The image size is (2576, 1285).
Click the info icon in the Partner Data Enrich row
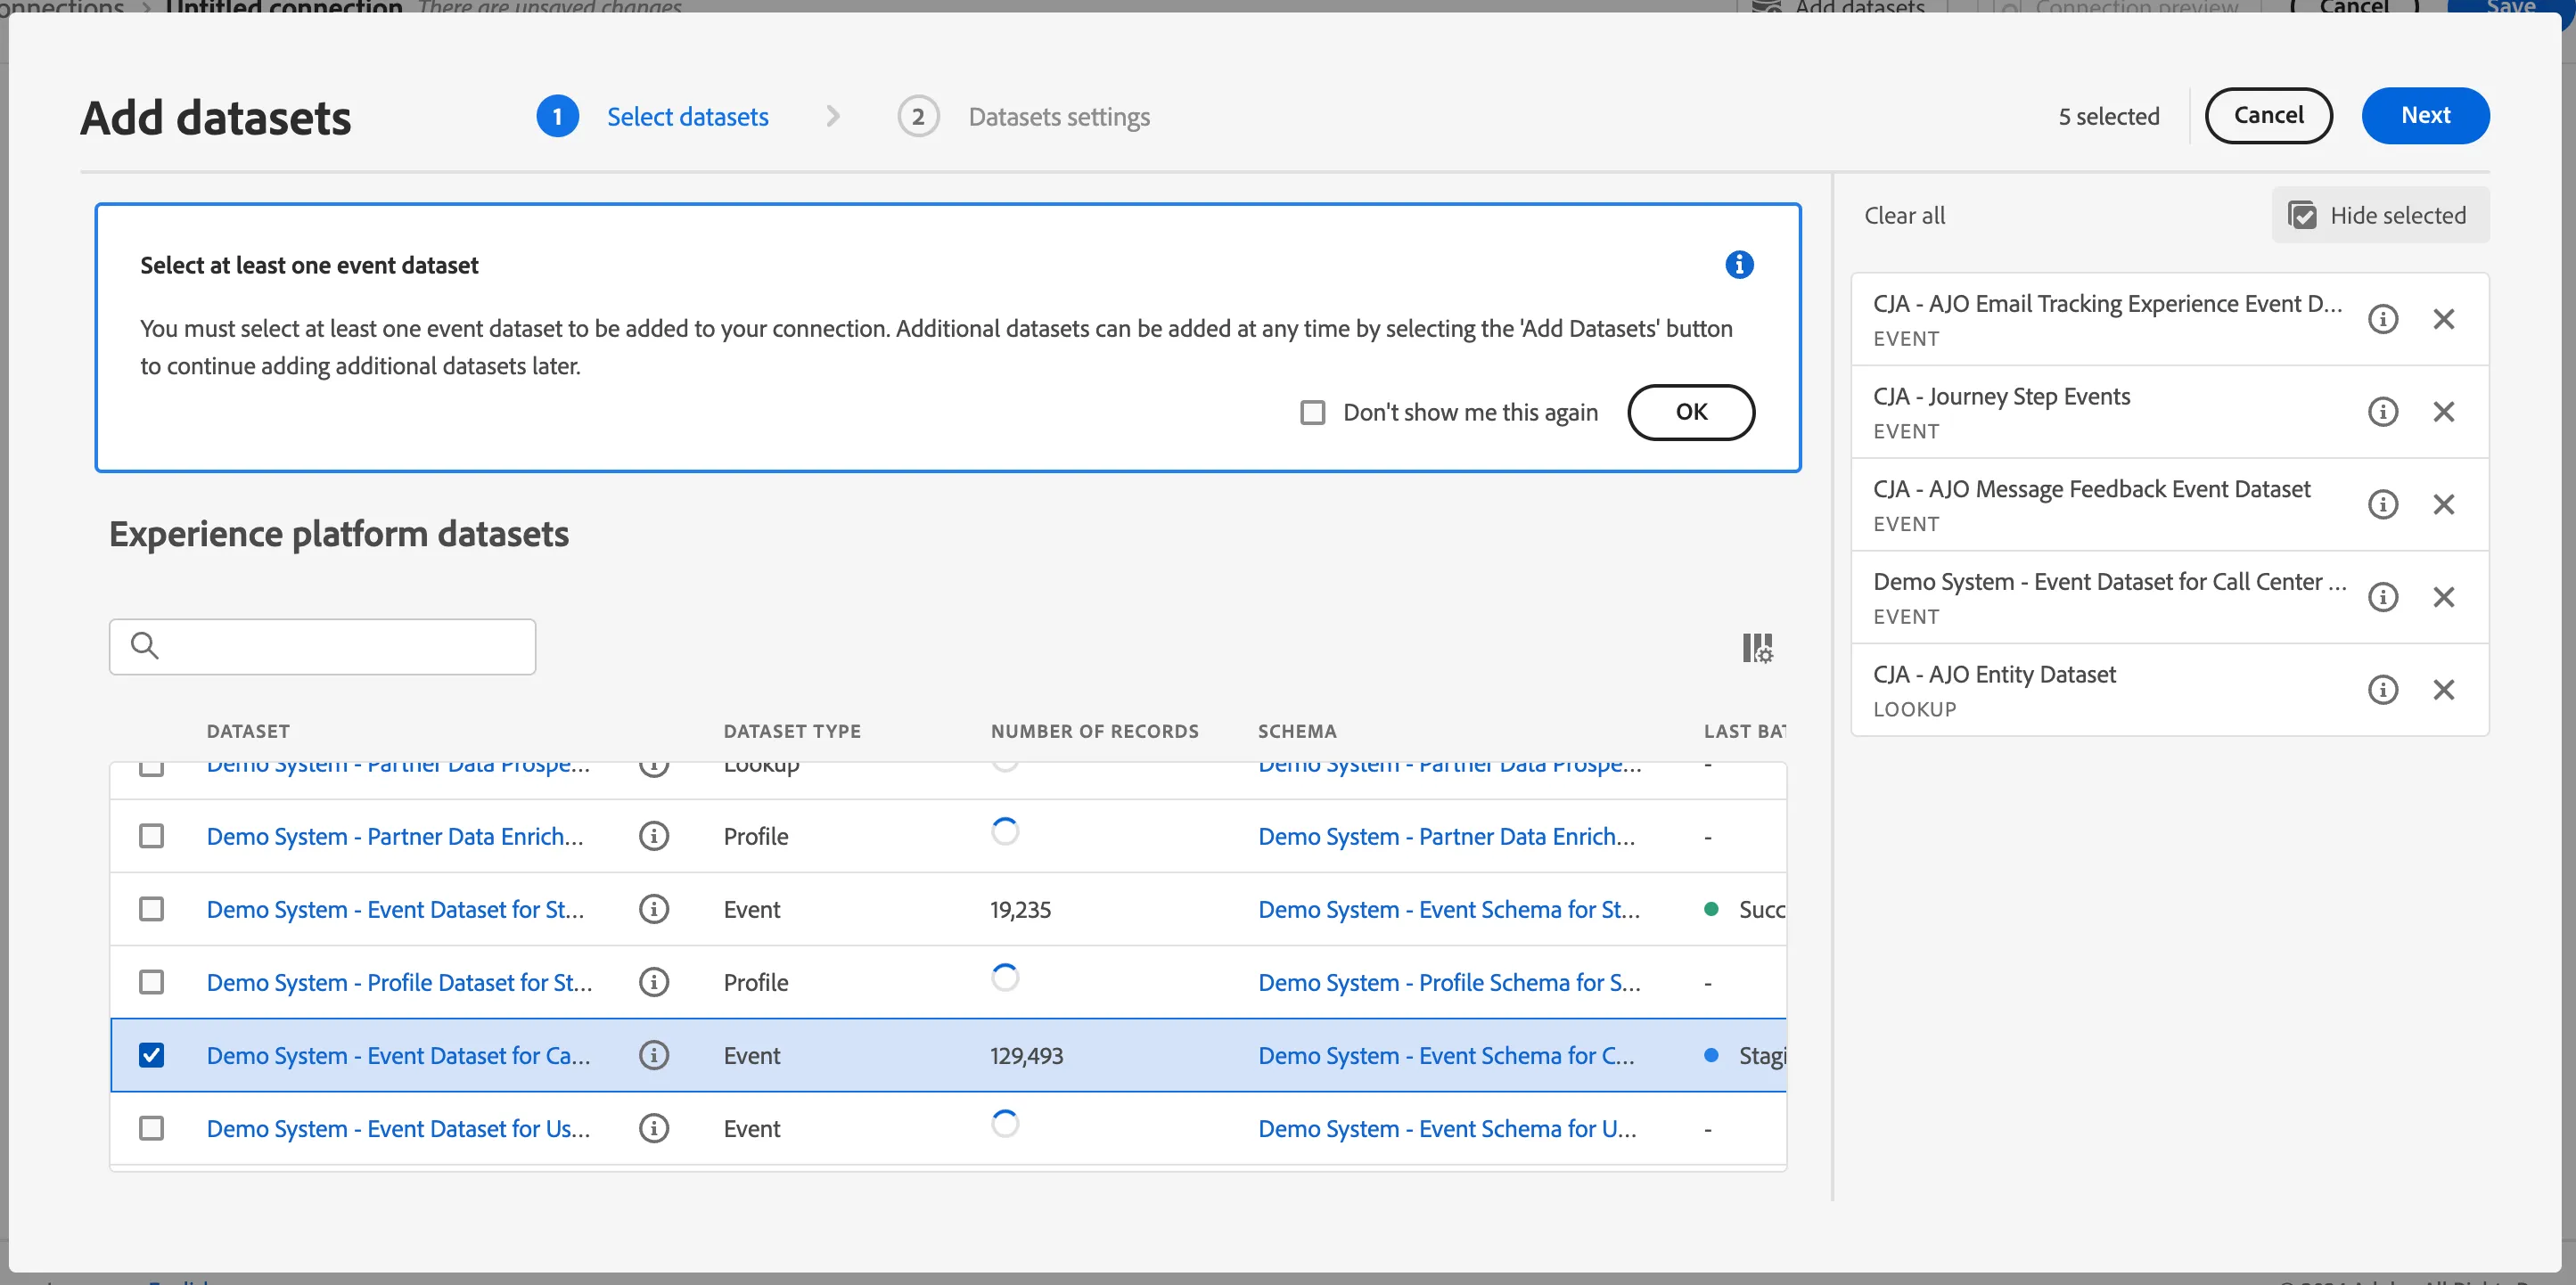coord(654,835)
